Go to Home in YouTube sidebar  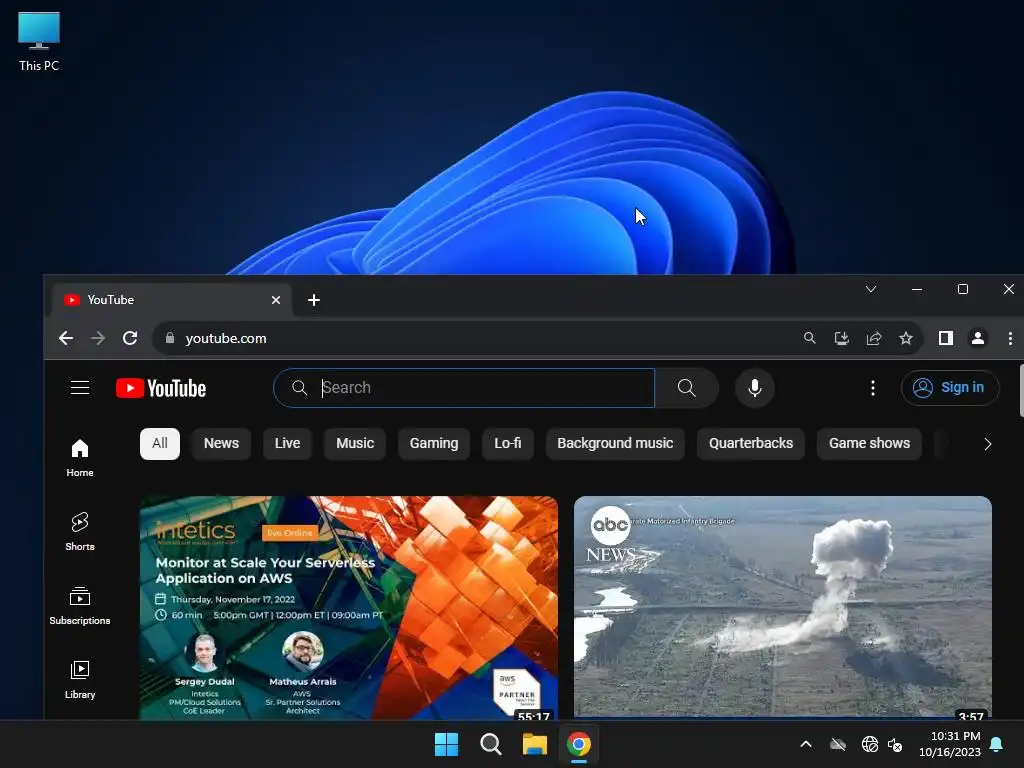click(x=80, y=458)
